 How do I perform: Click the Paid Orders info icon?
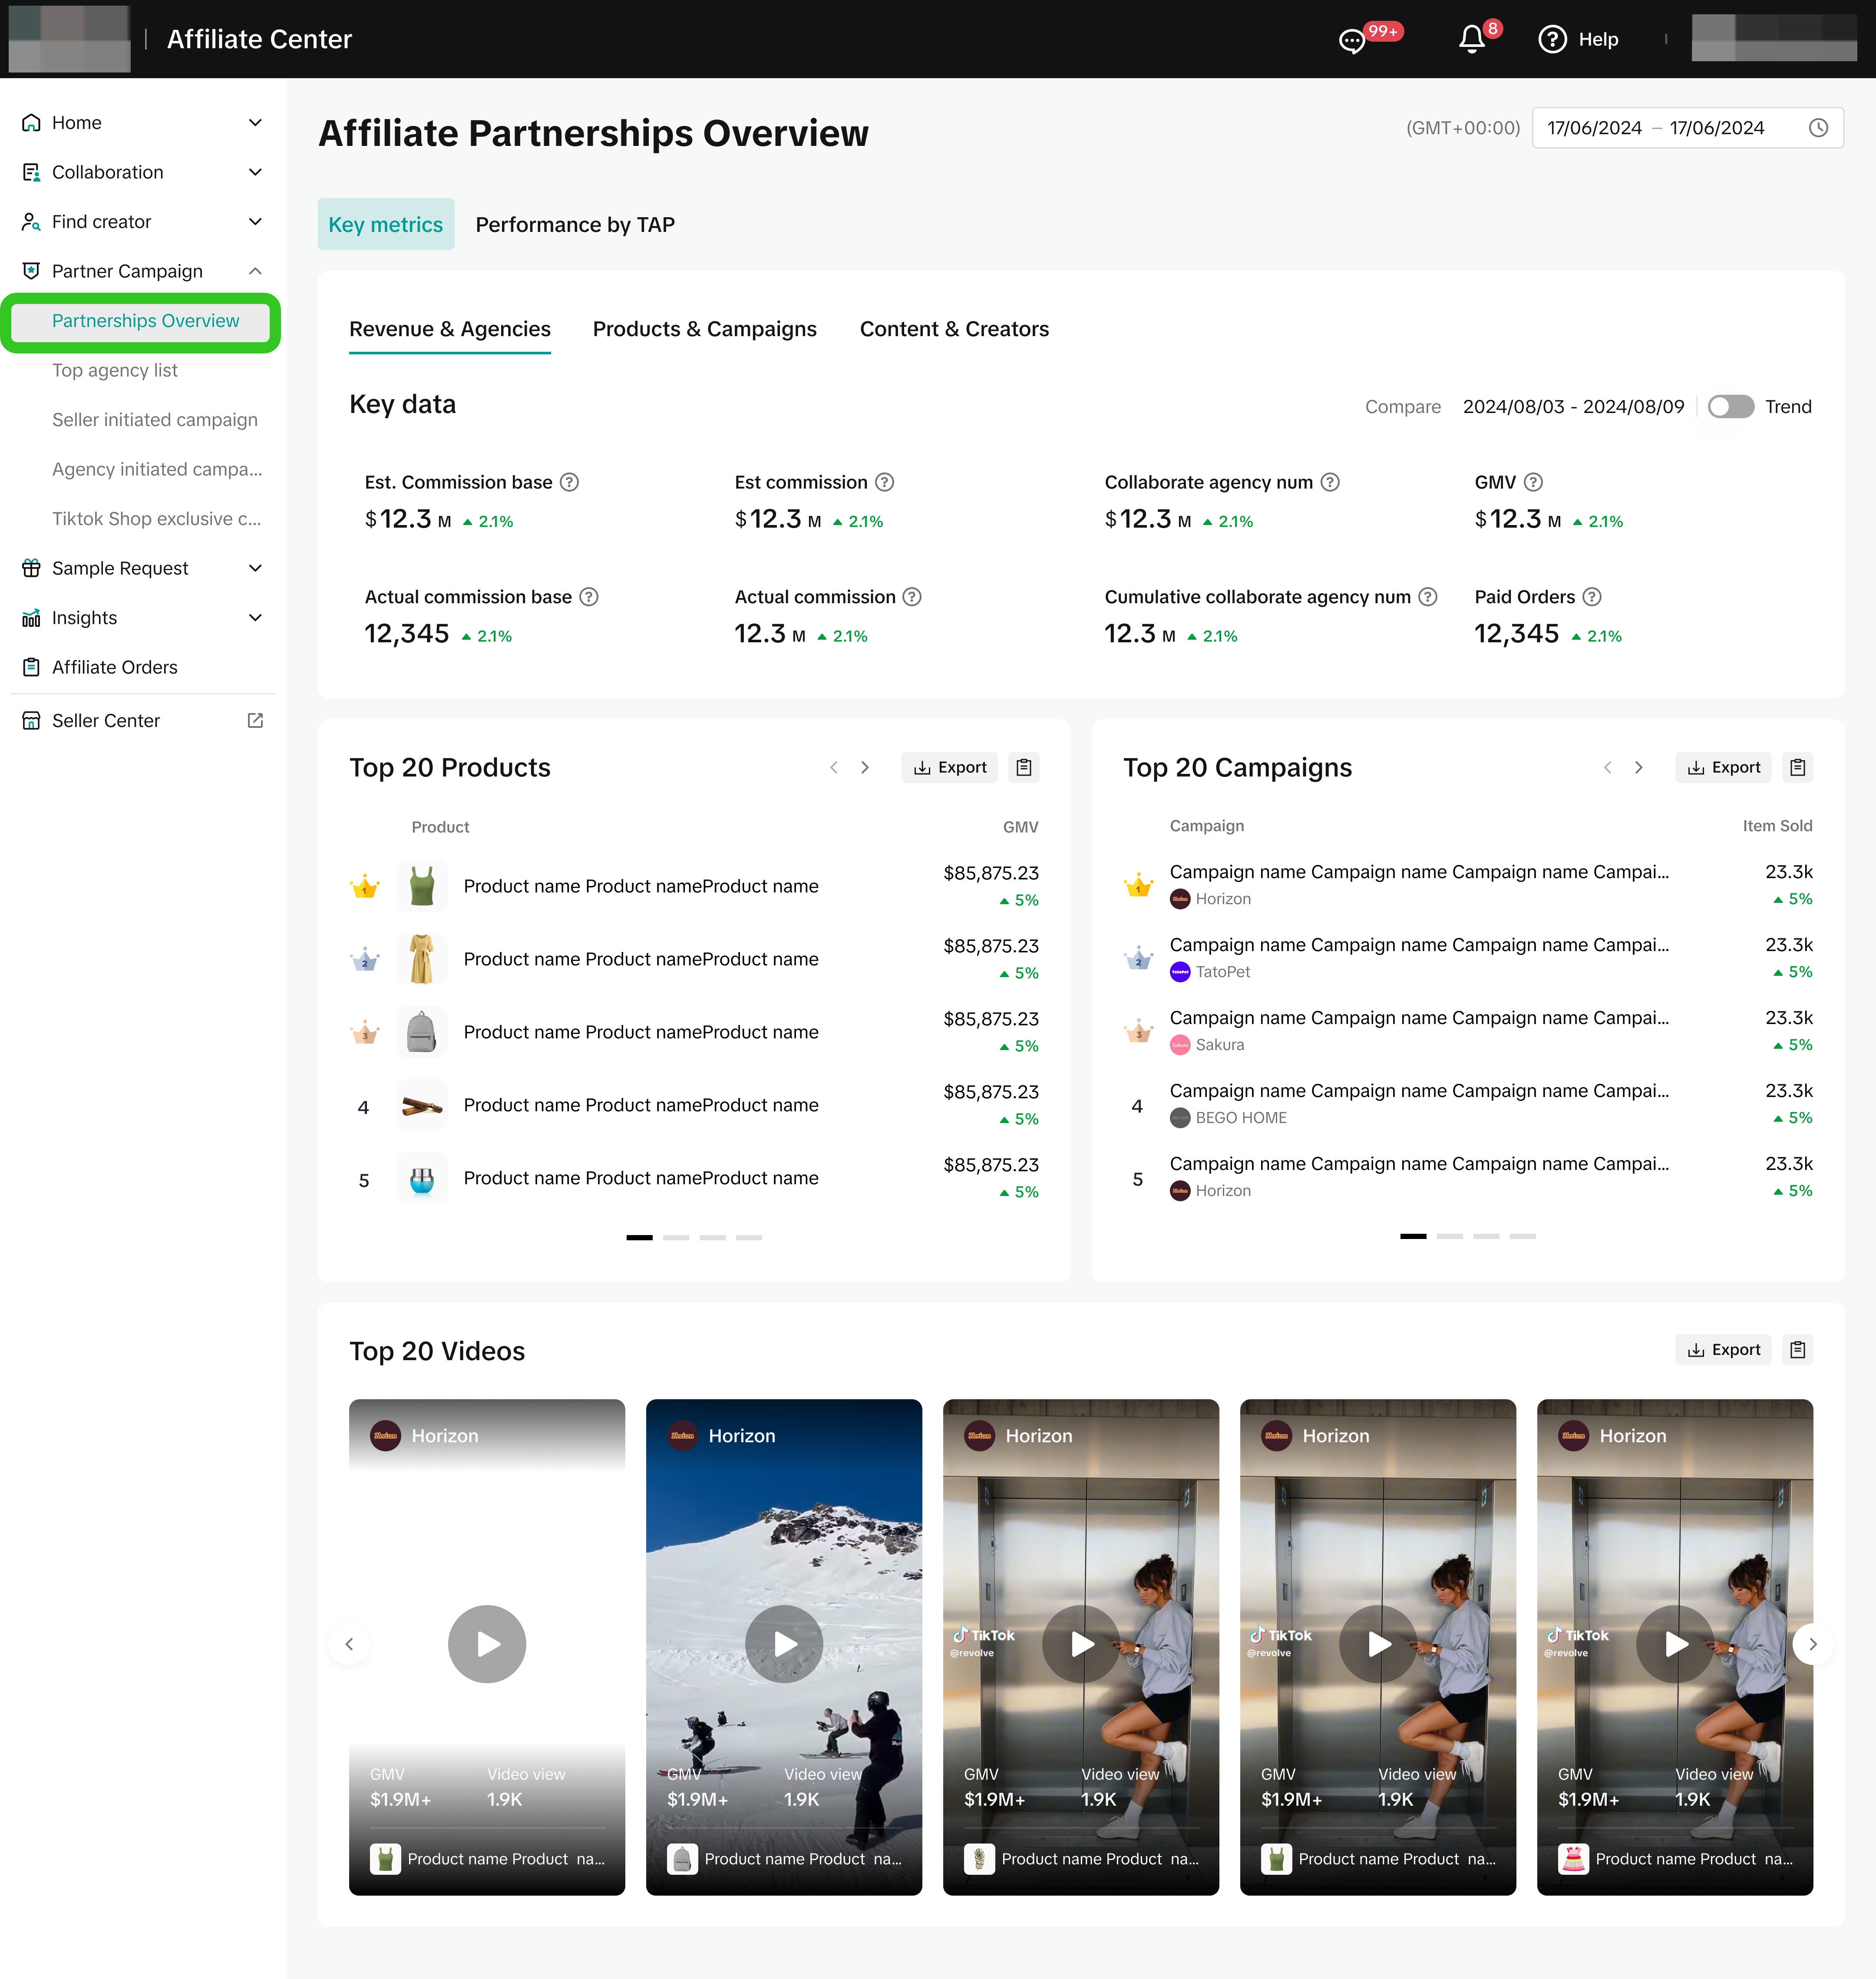pos(1592,597)
